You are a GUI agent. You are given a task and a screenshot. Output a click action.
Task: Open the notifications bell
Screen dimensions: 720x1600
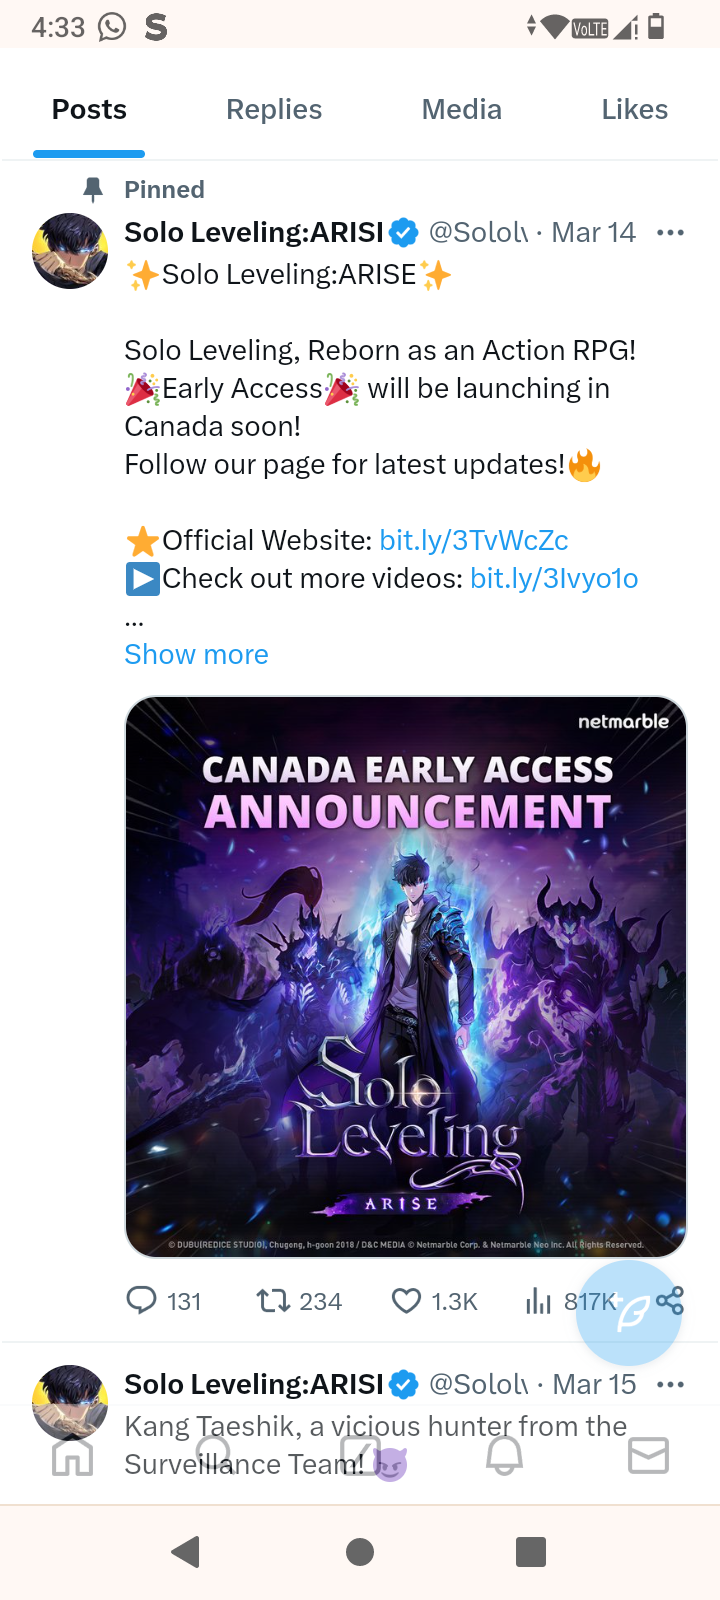[504, 1456]
